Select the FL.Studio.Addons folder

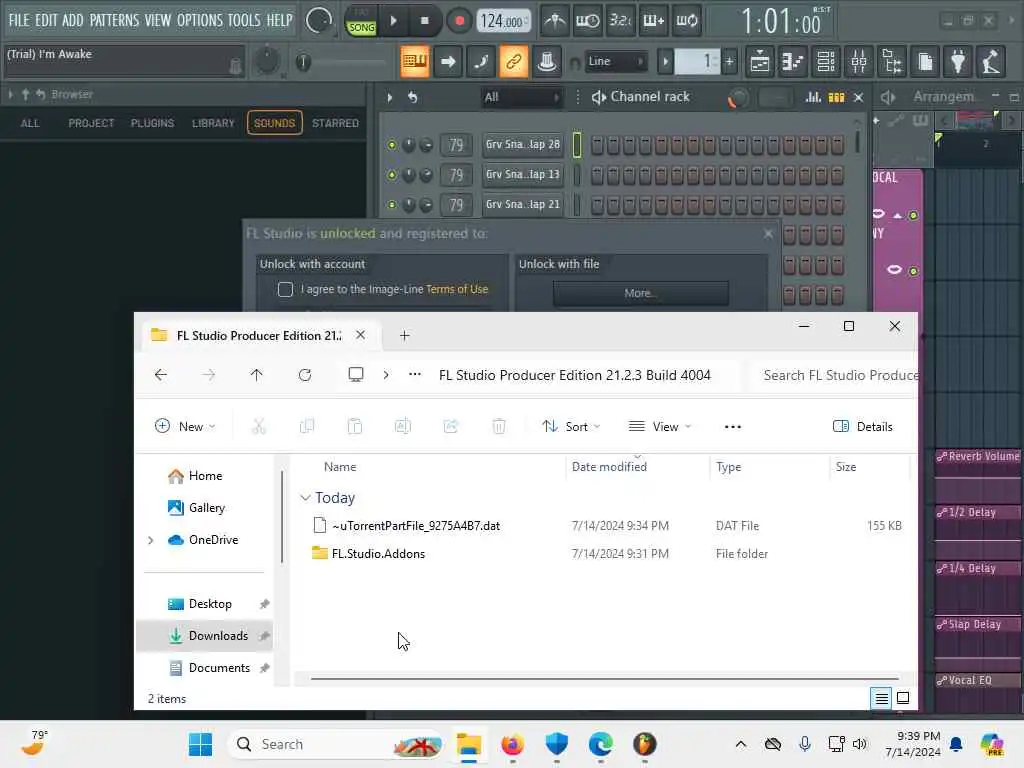(379, 554)
